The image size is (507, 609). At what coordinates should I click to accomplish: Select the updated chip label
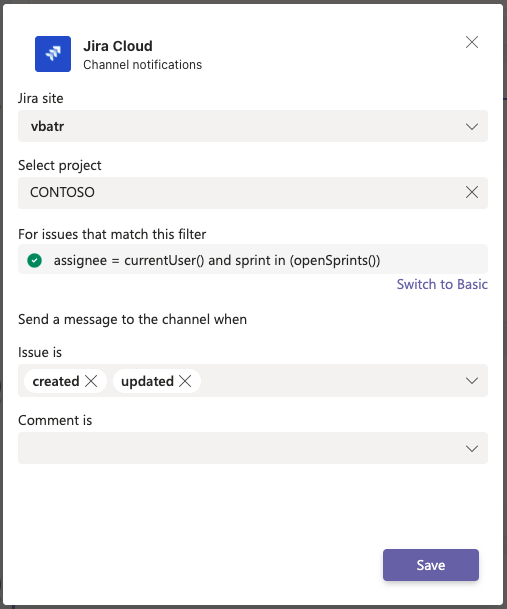click(147, 381)
